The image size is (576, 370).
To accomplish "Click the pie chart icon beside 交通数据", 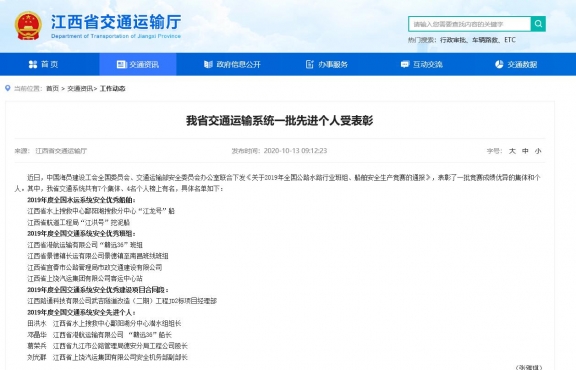I will tap(499, 65).
